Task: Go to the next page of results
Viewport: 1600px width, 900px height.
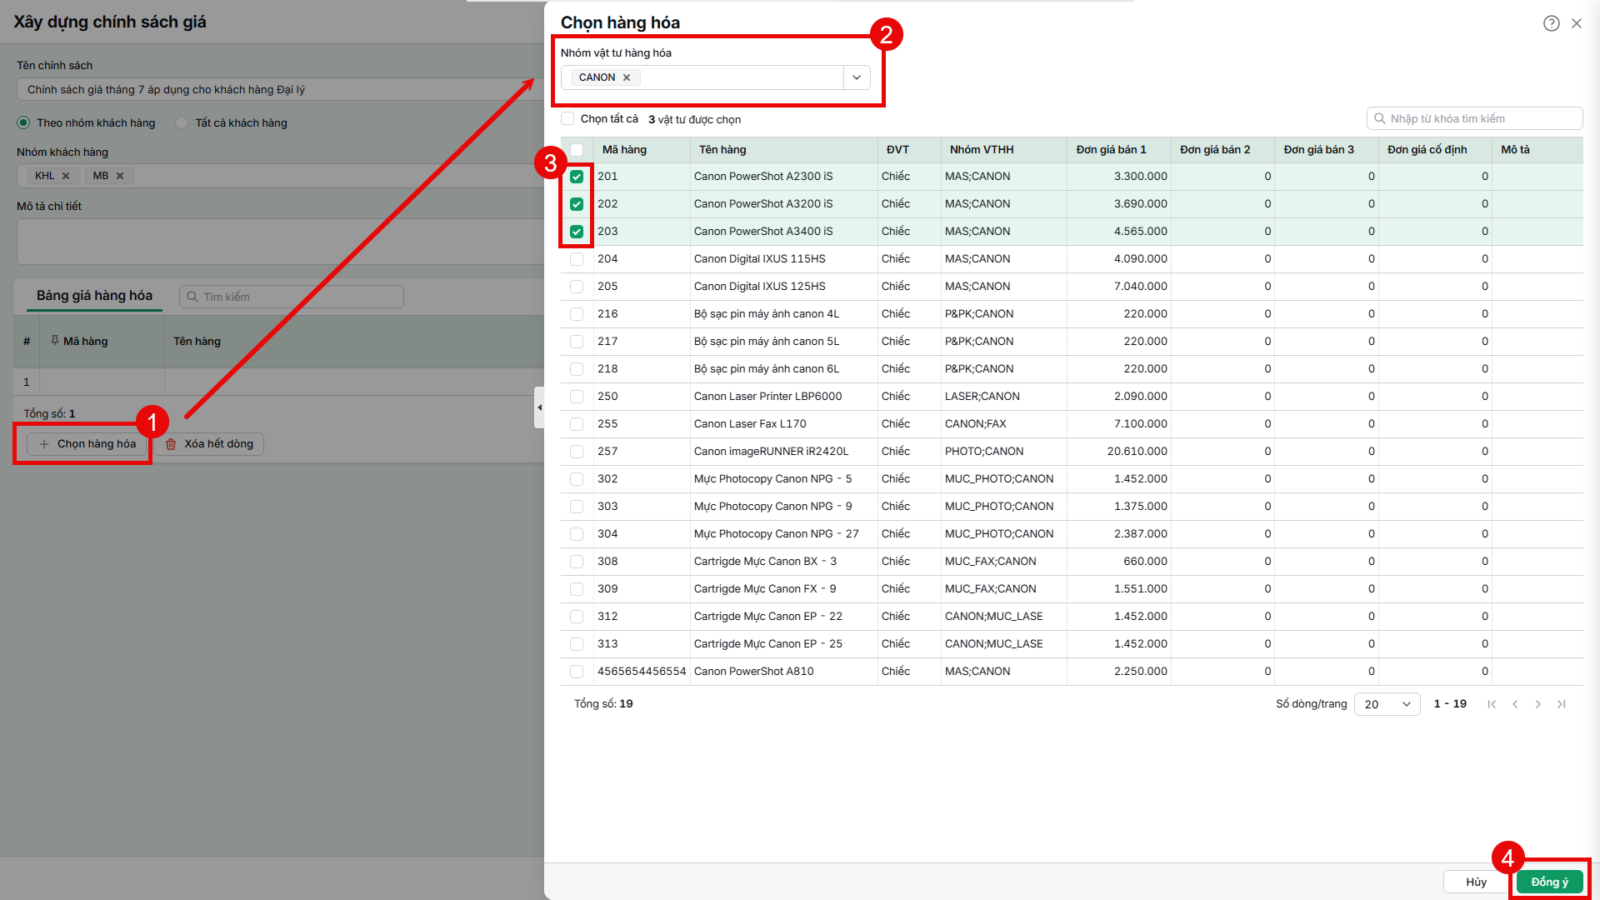Action: (x=1538, y=704)
